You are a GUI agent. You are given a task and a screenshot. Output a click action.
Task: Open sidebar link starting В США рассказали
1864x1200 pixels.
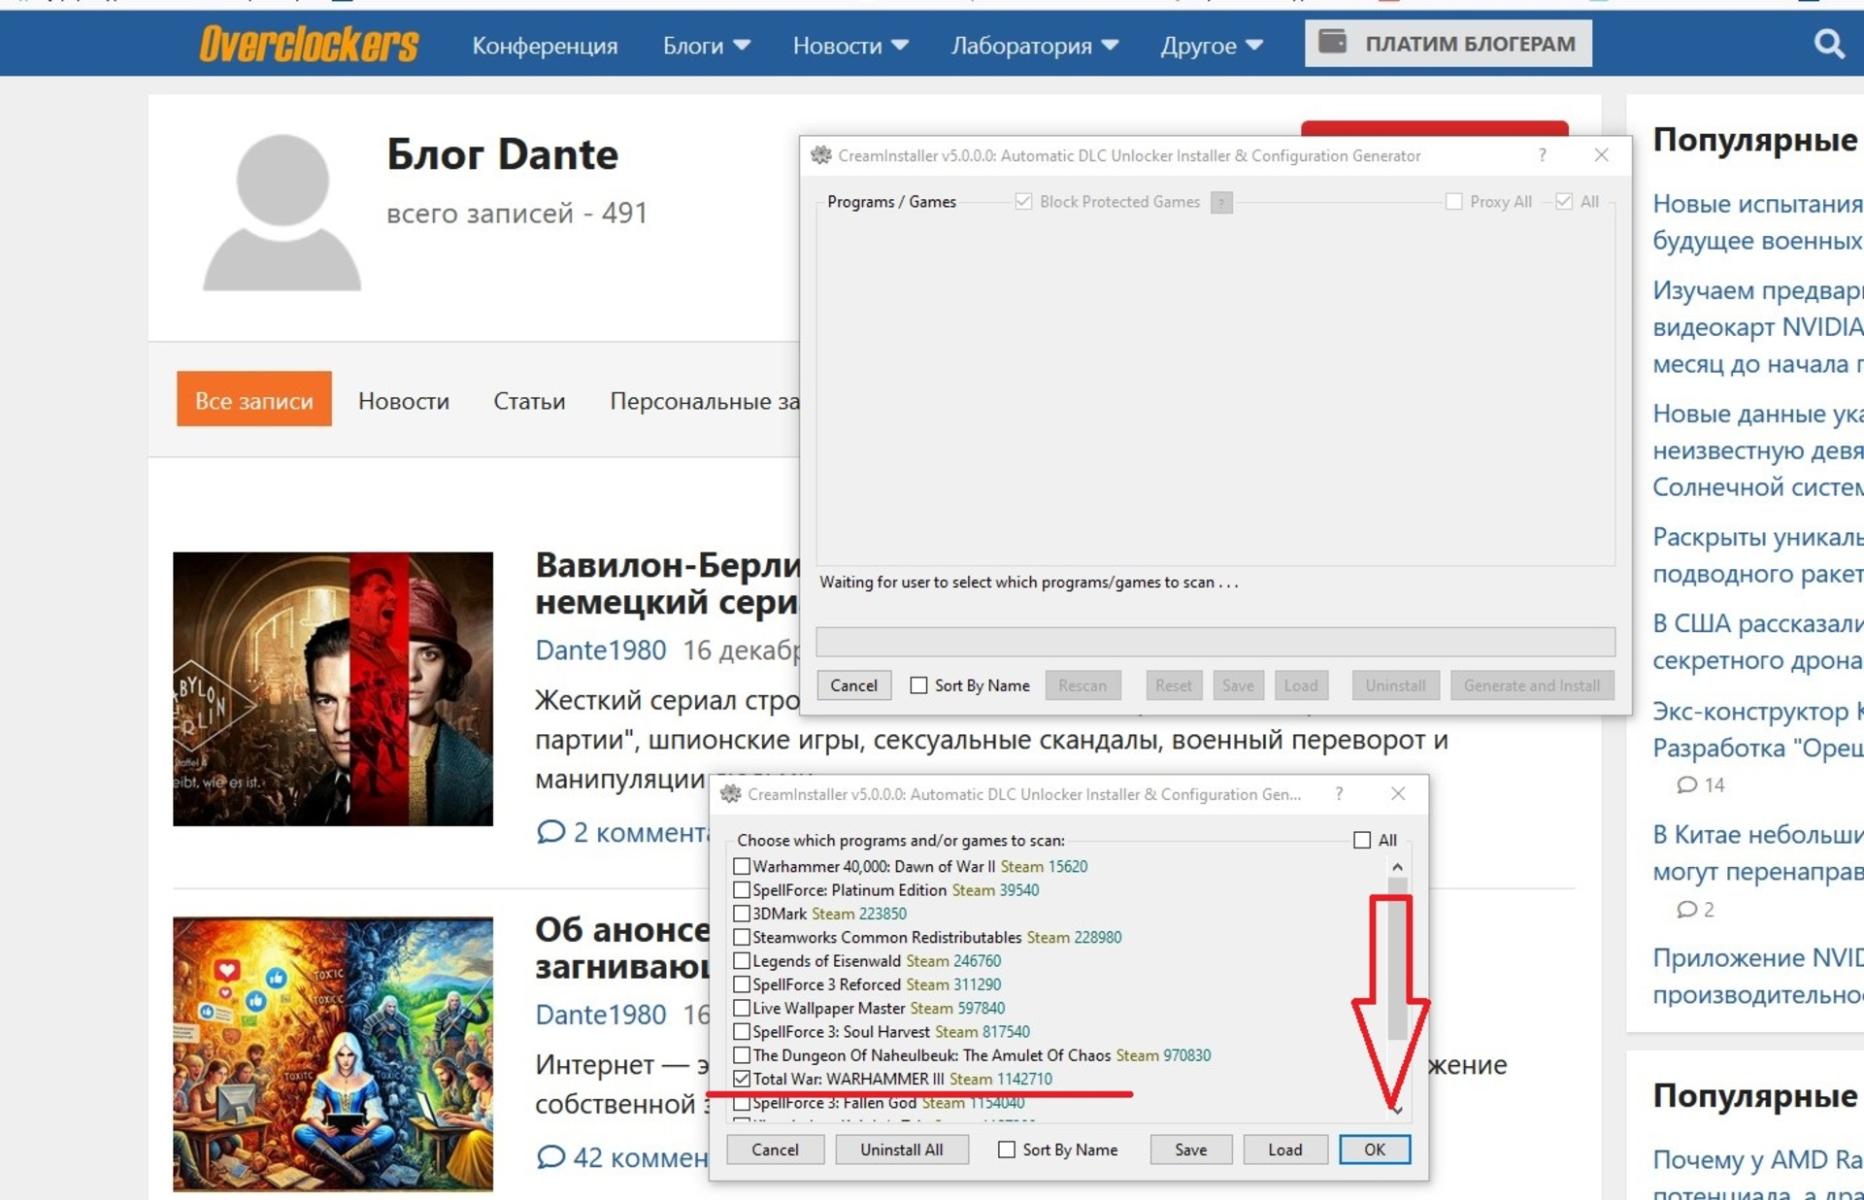click(1758, 642)
